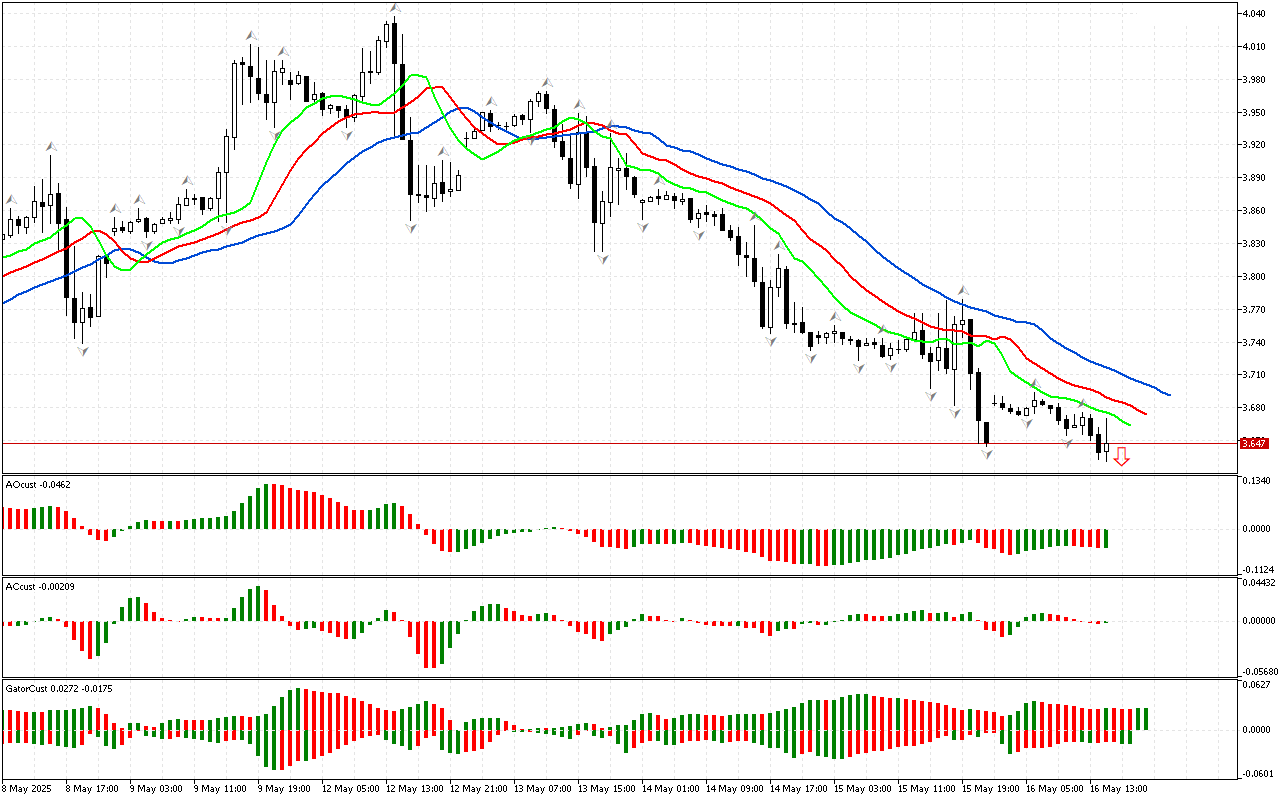Select the ACcust indicator label
This screenshot has width=1280, height=800.
35,586
